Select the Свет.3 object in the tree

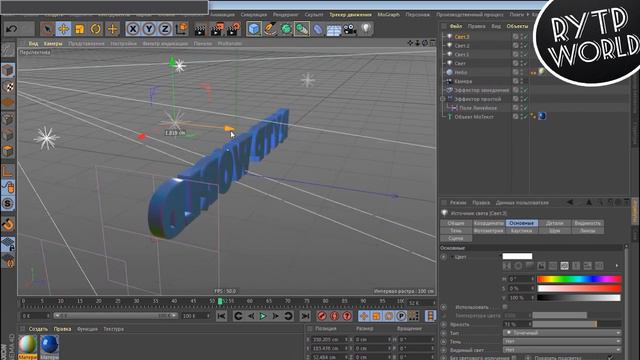pyautogui.click(x=462, y=37)
